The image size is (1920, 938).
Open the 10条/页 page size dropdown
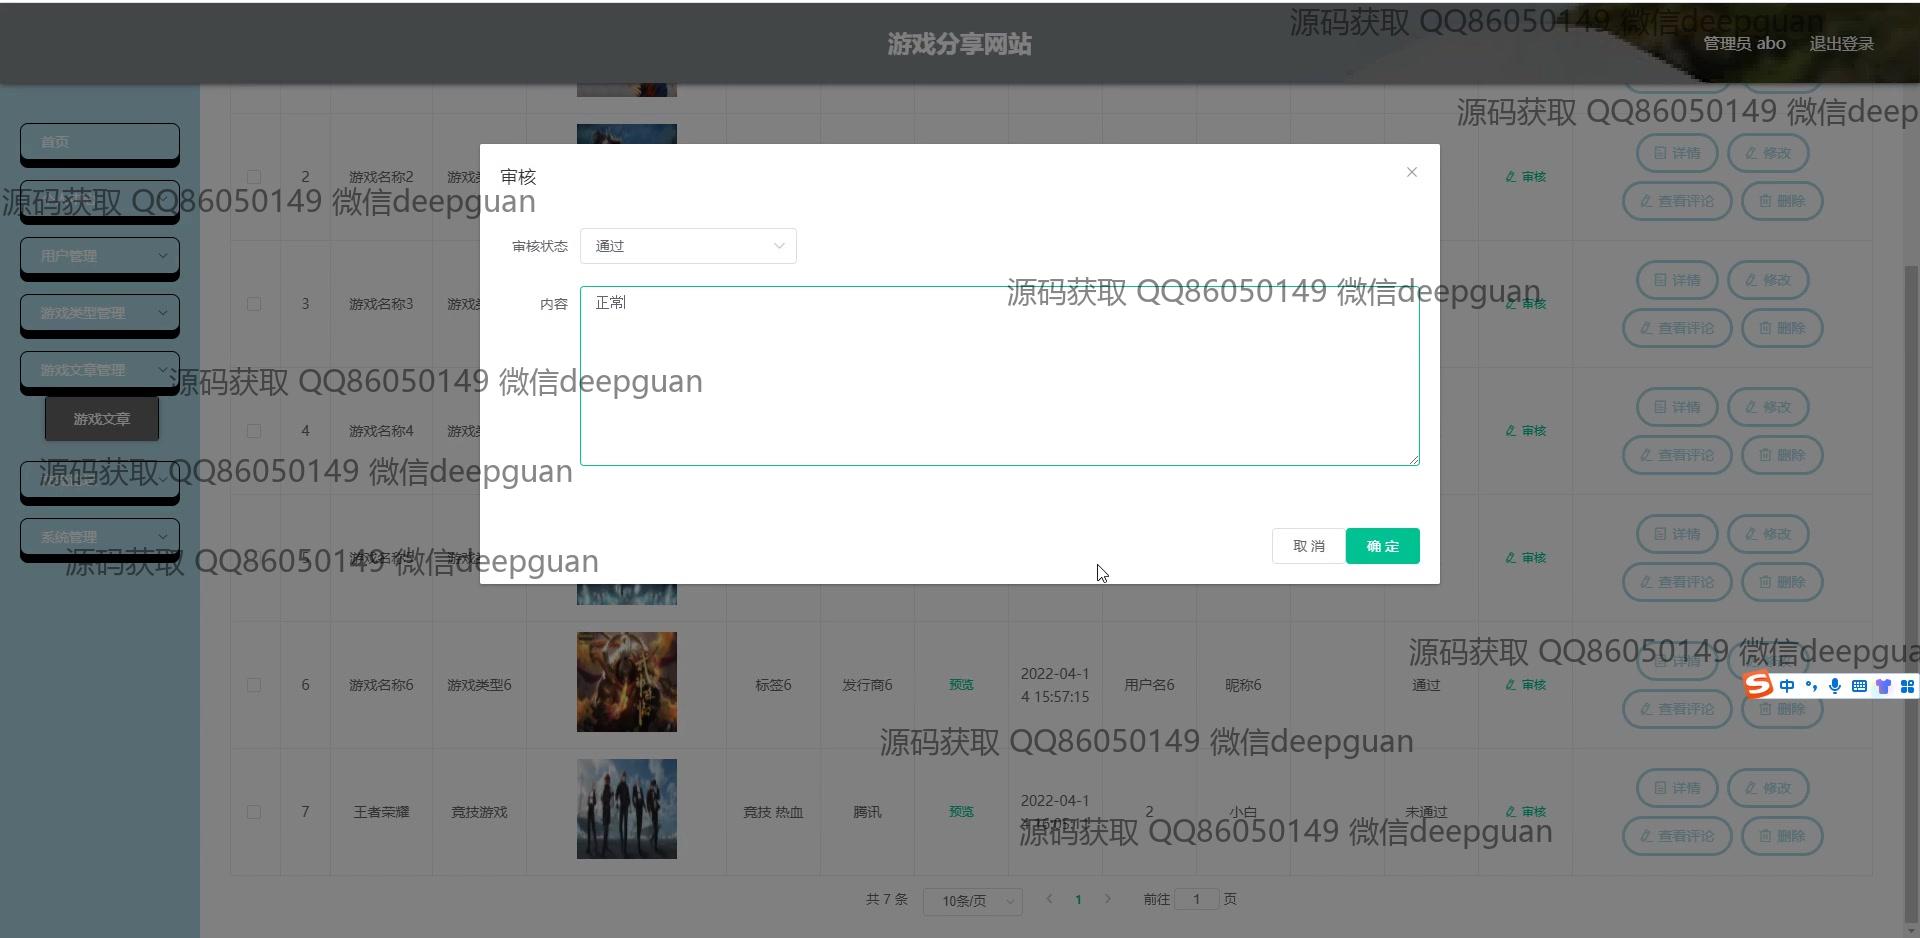972,901
